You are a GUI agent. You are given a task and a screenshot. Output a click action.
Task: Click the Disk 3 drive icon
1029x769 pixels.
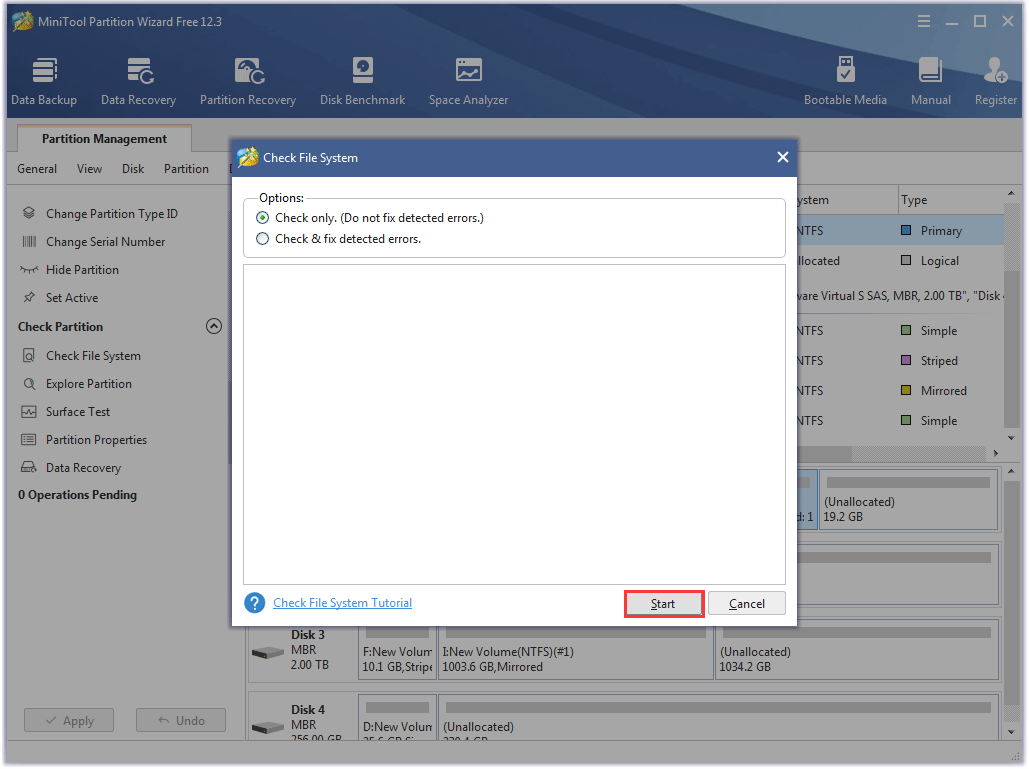tap(268, 653)
